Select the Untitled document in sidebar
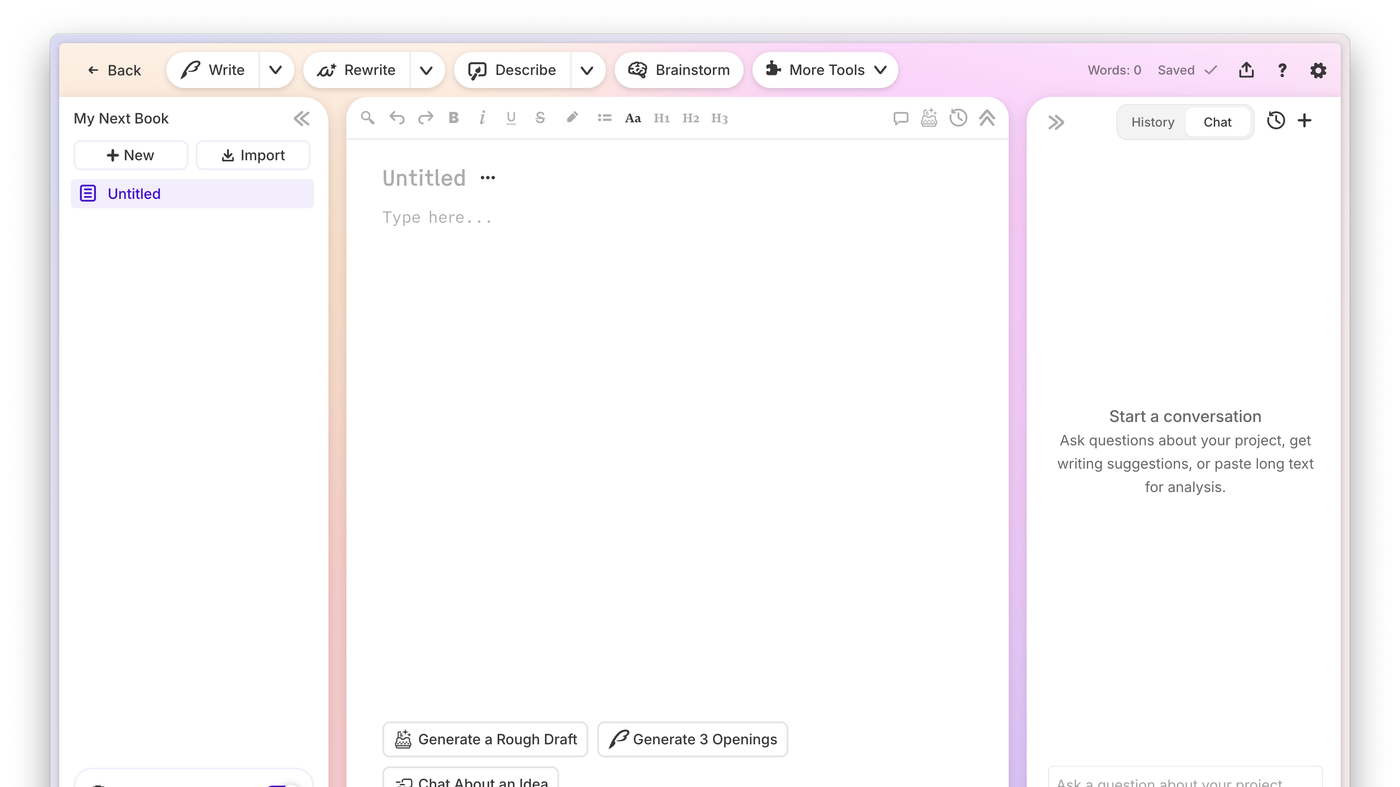Viewport: 1400px width, 787px height. click(x=192, y=194)
